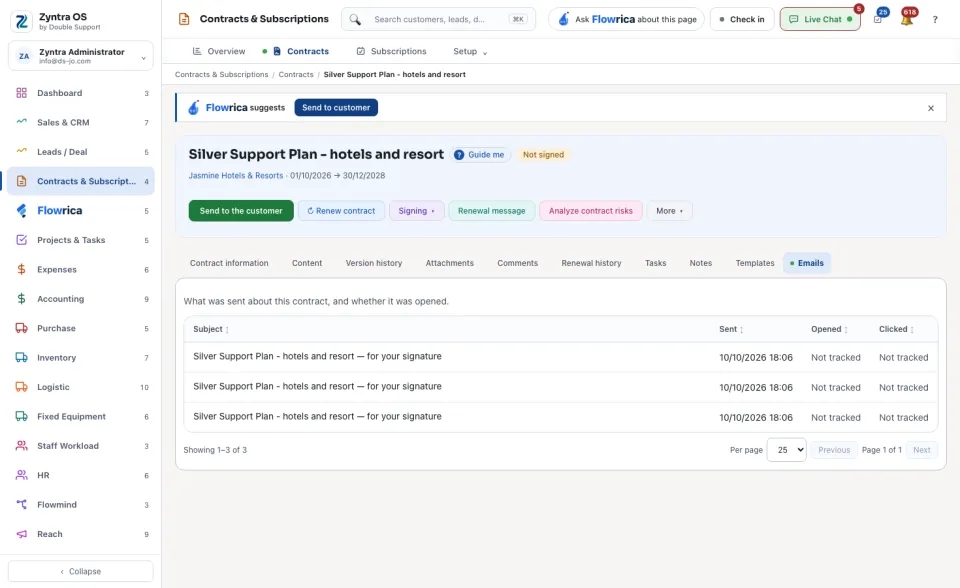Open the Flowmind sidebar icon

click(21, 505)
